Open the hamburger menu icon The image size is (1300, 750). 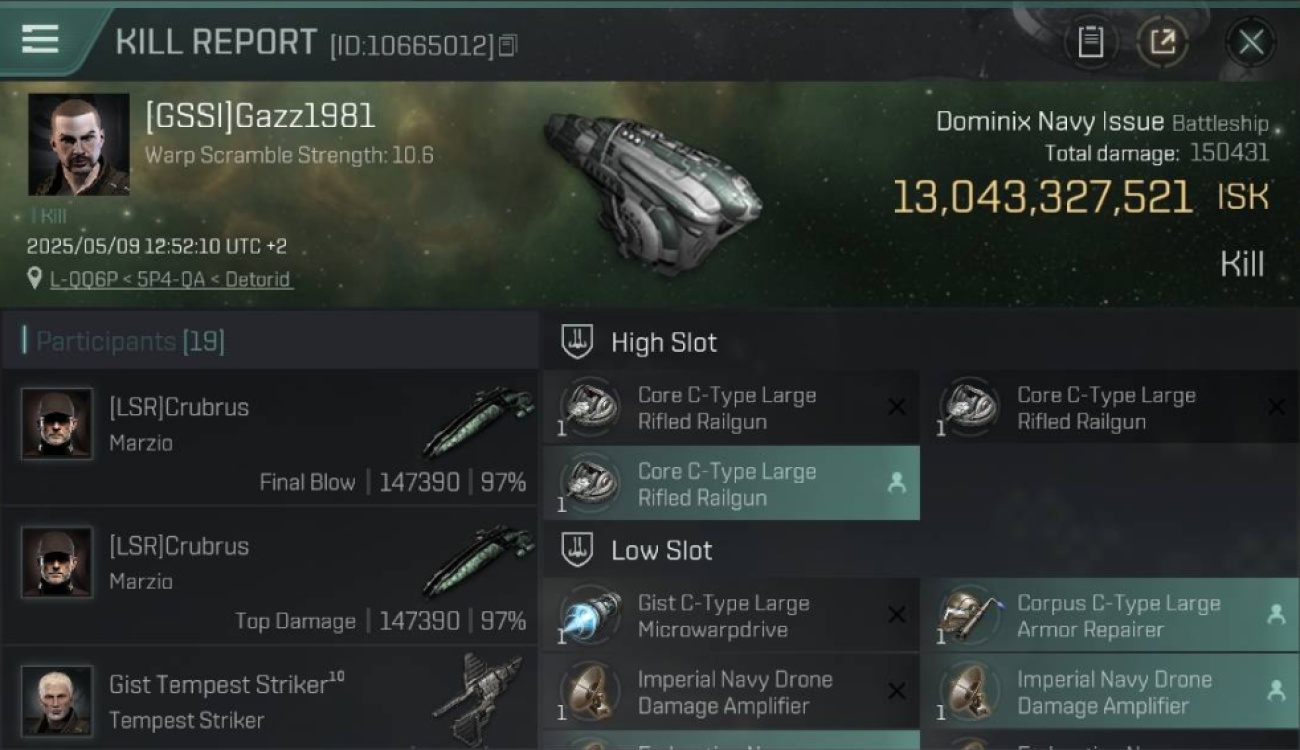pos(39,39)
